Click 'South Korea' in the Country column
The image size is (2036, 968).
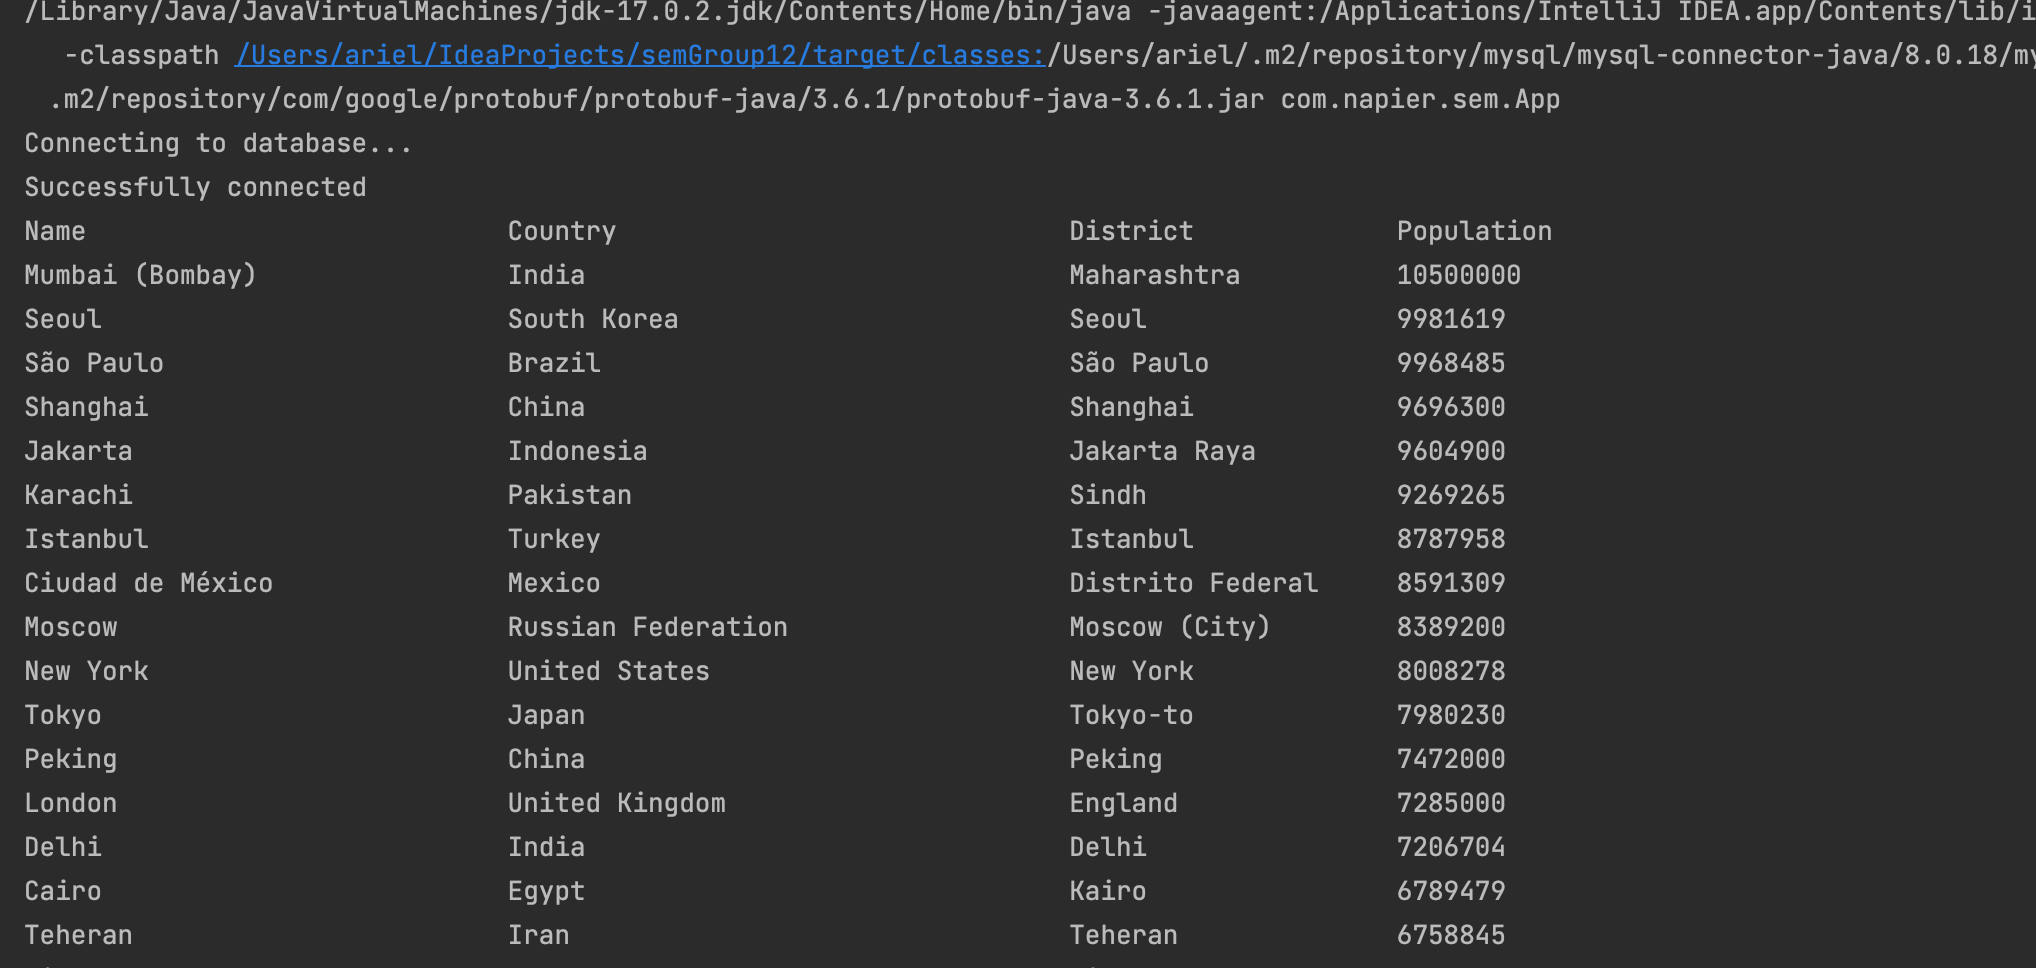592,319
